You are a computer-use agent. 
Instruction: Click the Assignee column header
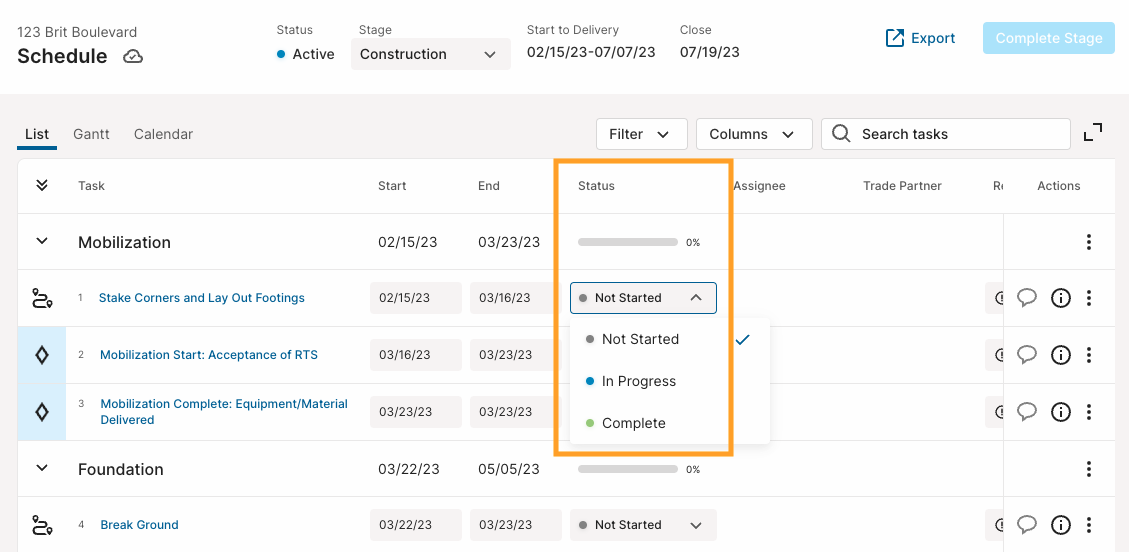click(x=760, y=186)
